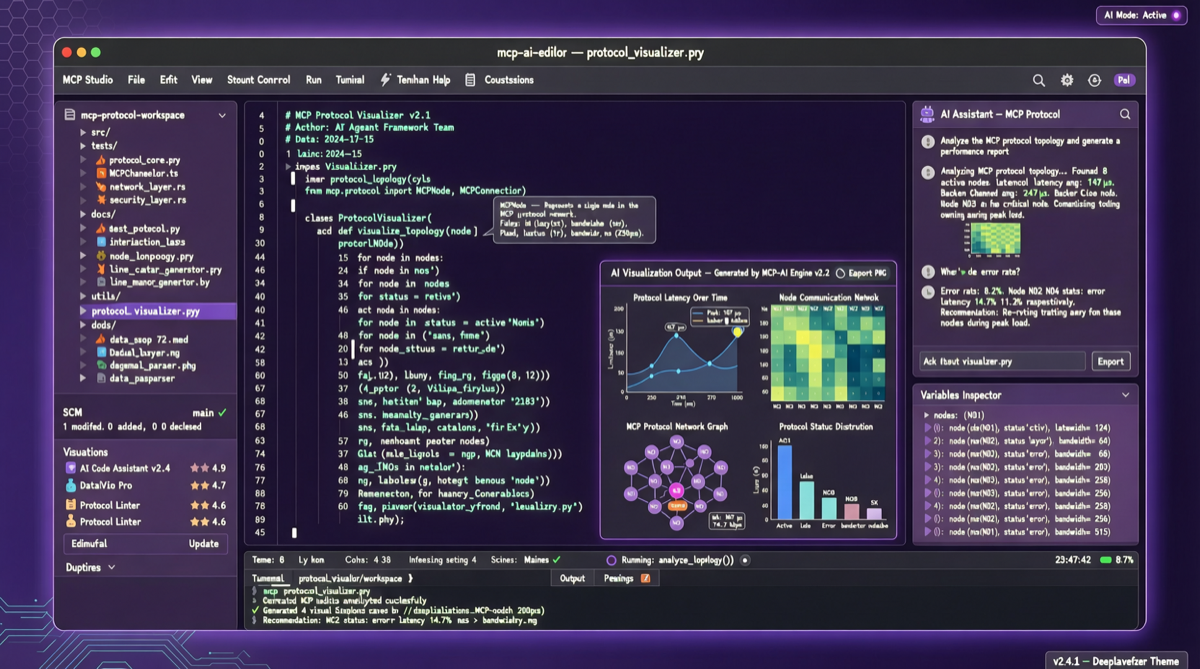Viewport: 1200px width, 669px height.
Task: Click the AI Assistant robot icon
Action: coord(927,114)
